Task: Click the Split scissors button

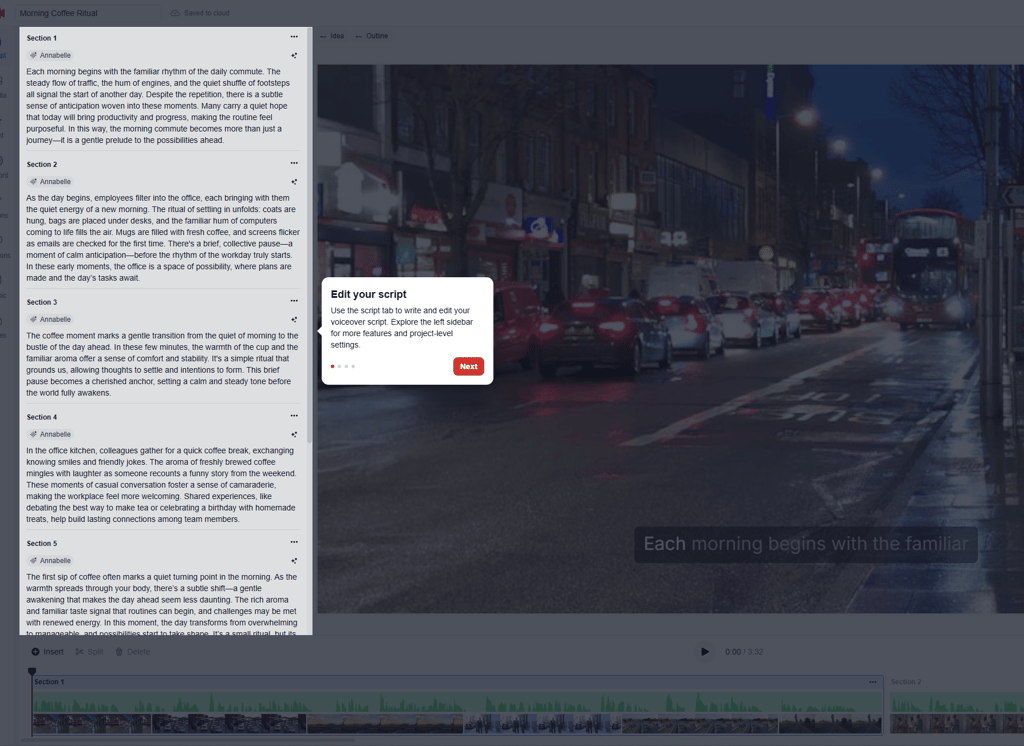Action: point(89,652)
